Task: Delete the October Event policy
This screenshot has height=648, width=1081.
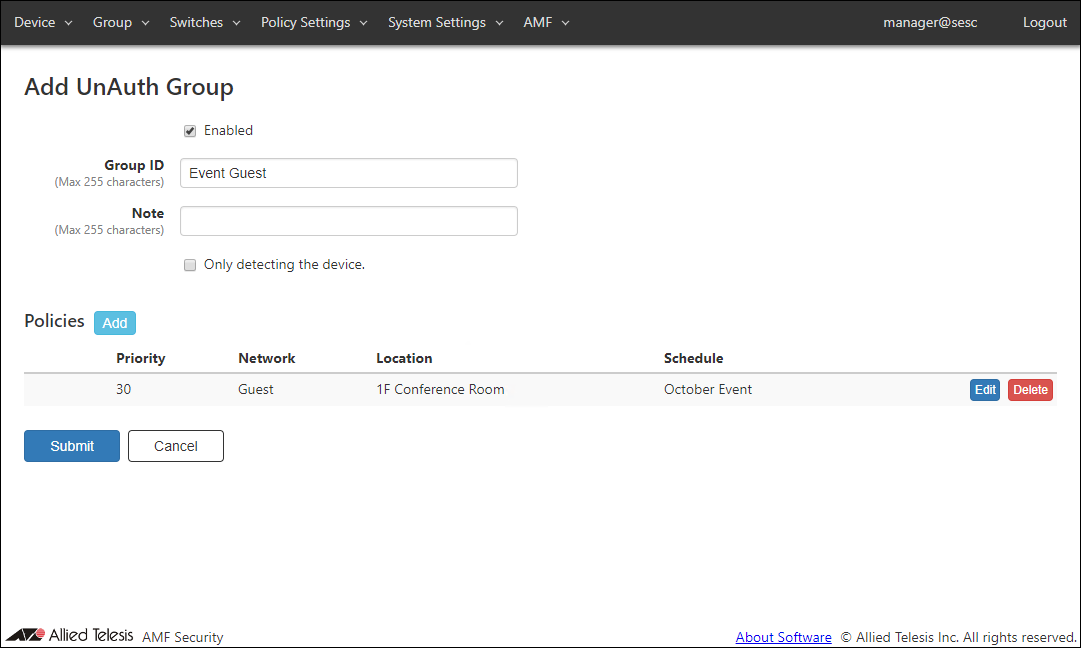Action: point(1030,390)
